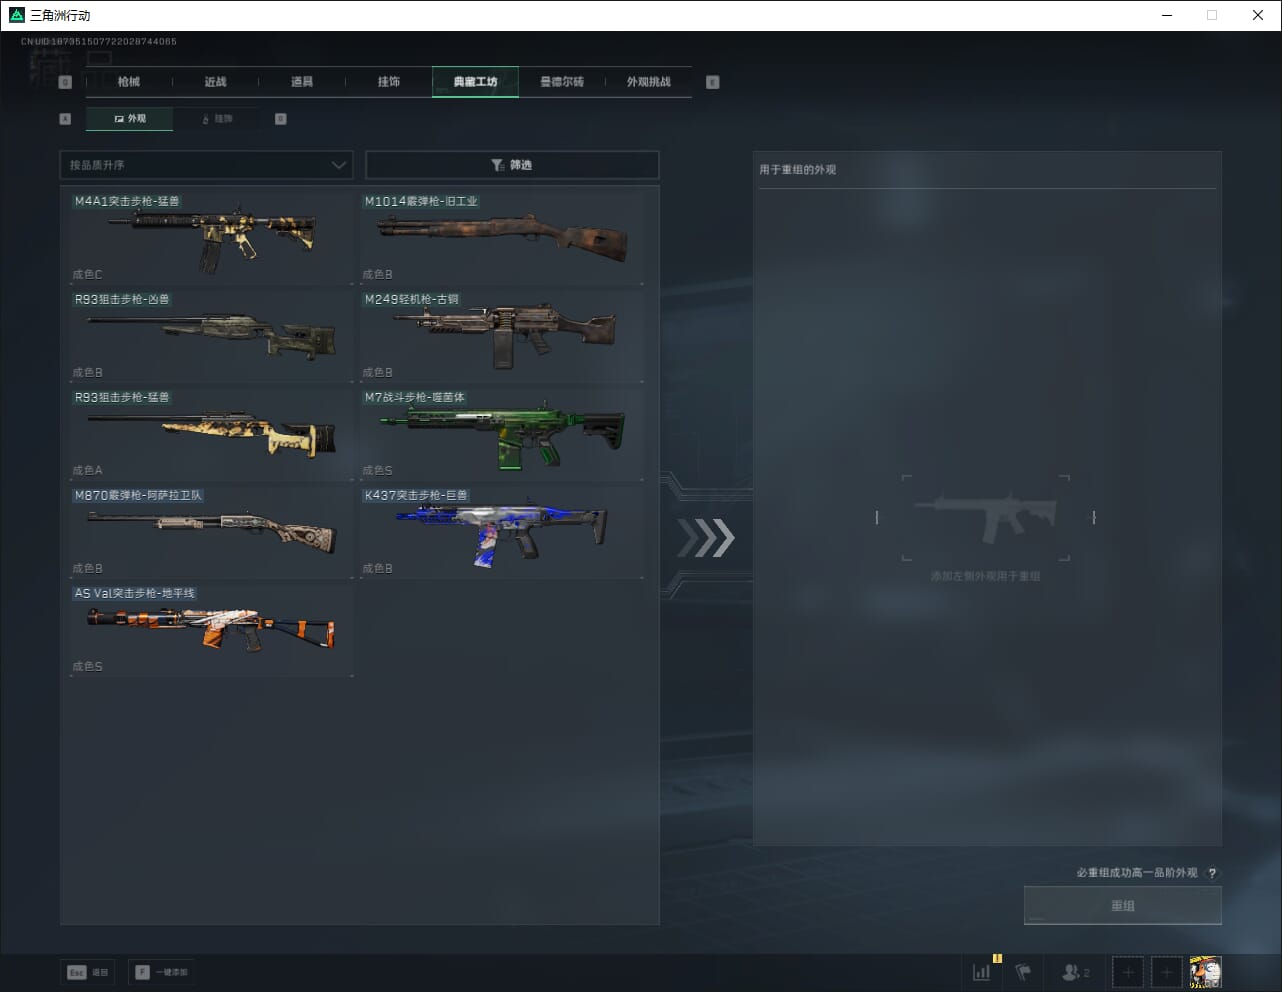This screenshot has height=992, width=1282.
Task: Click the player avatar portrait
Action: (1205, 971)
